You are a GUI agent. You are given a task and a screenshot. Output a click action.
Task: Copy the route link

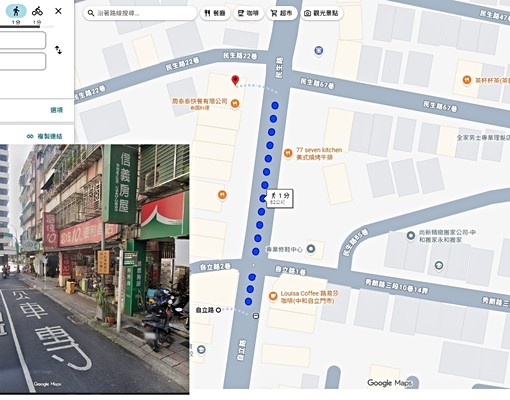click(x=45, y=136)
